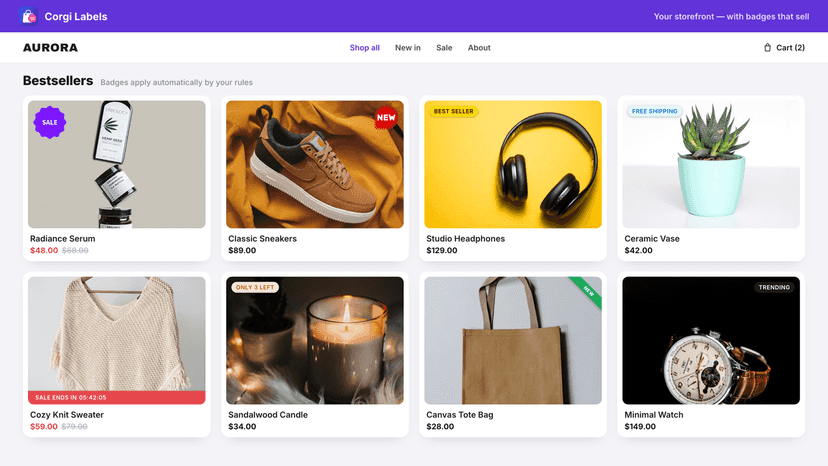Click the struck-through $68.00 price
Viewport: 828px width, 466px height.
click(x=75, y=250)
